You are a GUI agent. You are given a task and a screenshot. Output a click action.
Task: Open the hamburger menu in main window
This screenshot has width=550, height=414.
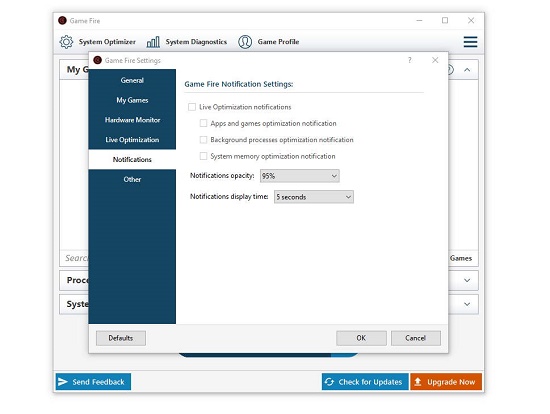click(x=470, y=42)
